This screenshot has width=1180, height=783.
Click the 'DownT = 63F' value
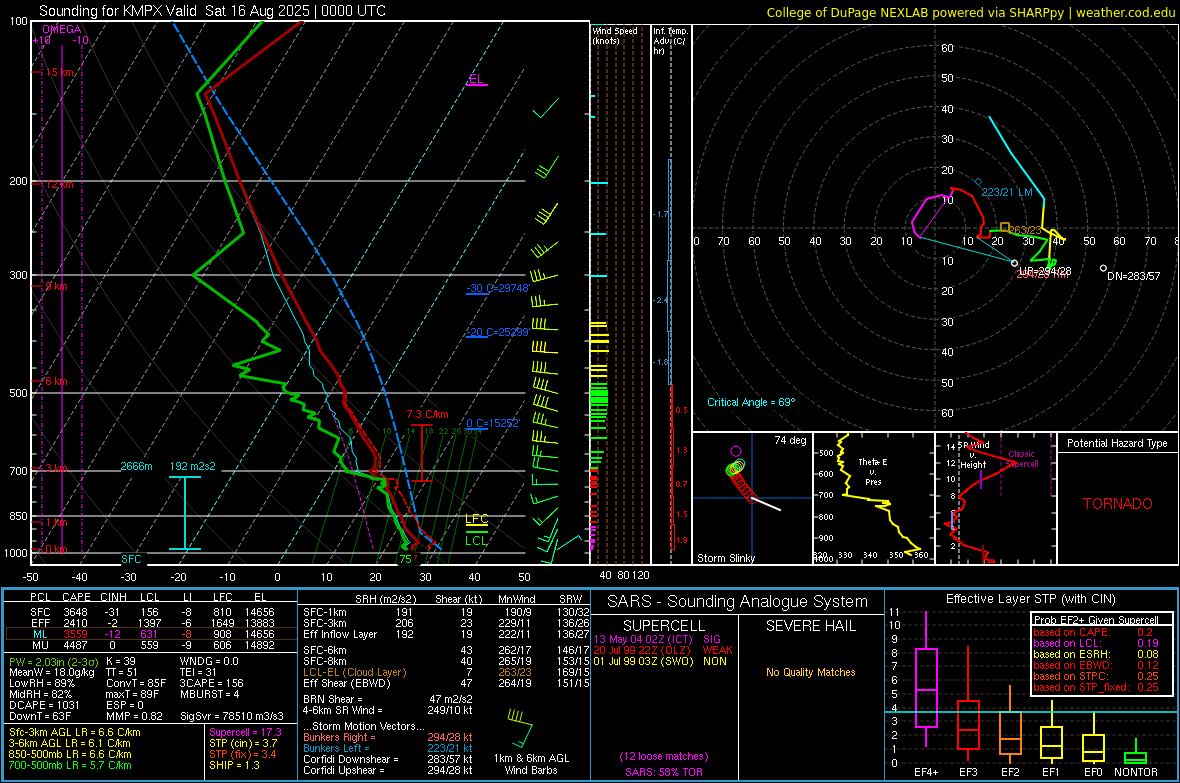39,717
